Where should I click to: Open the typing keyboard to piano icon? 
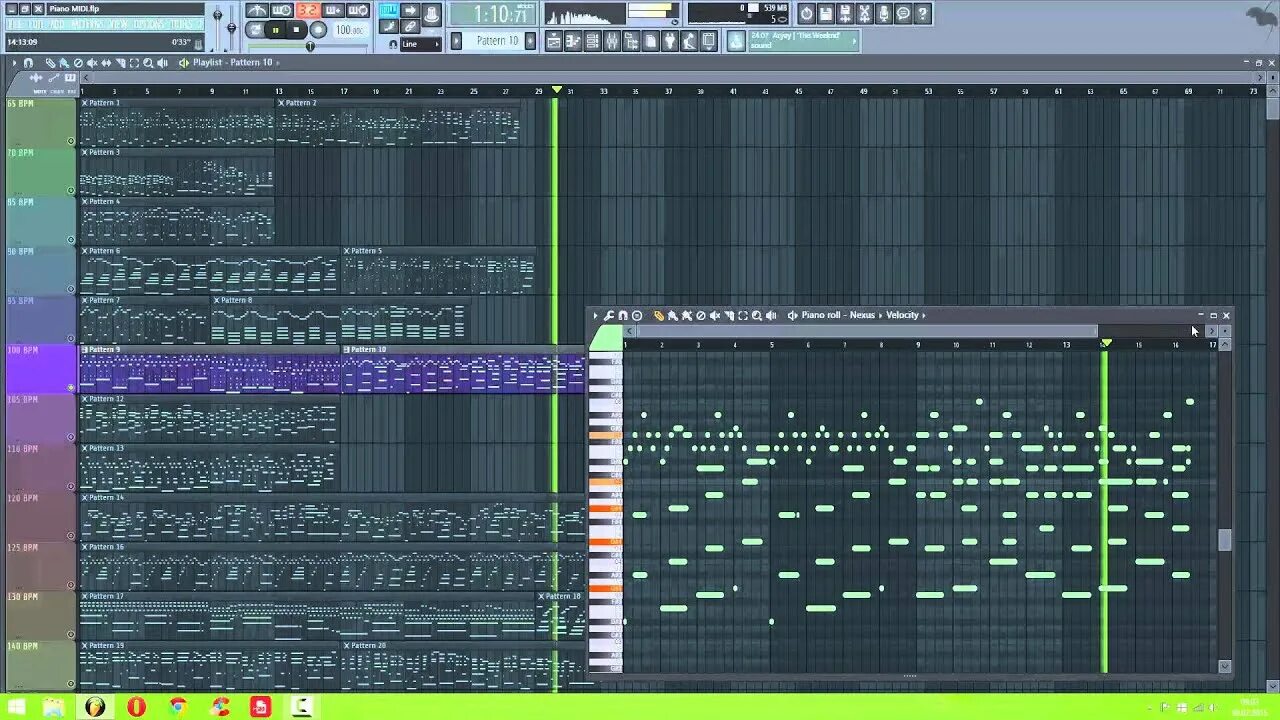pyautogui.click(x=388, y=11)
